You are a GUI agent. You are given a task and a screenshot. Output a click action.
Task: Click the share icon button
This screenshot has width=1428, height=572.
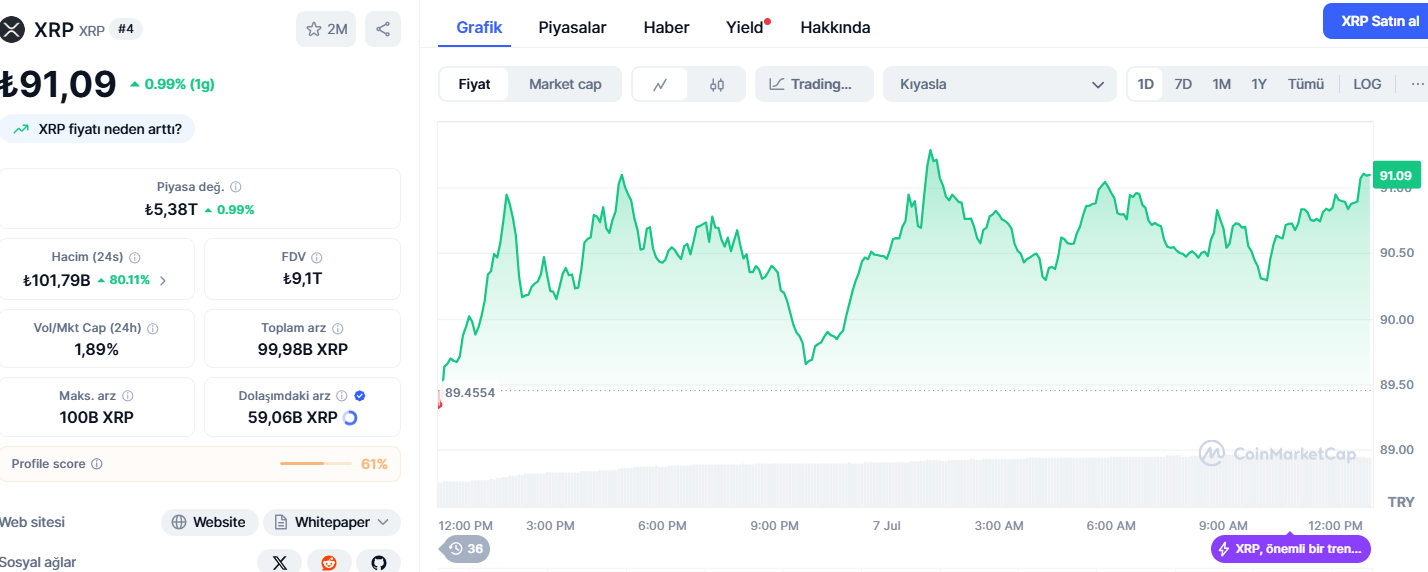pyautogui.click(x=383, y=29)
